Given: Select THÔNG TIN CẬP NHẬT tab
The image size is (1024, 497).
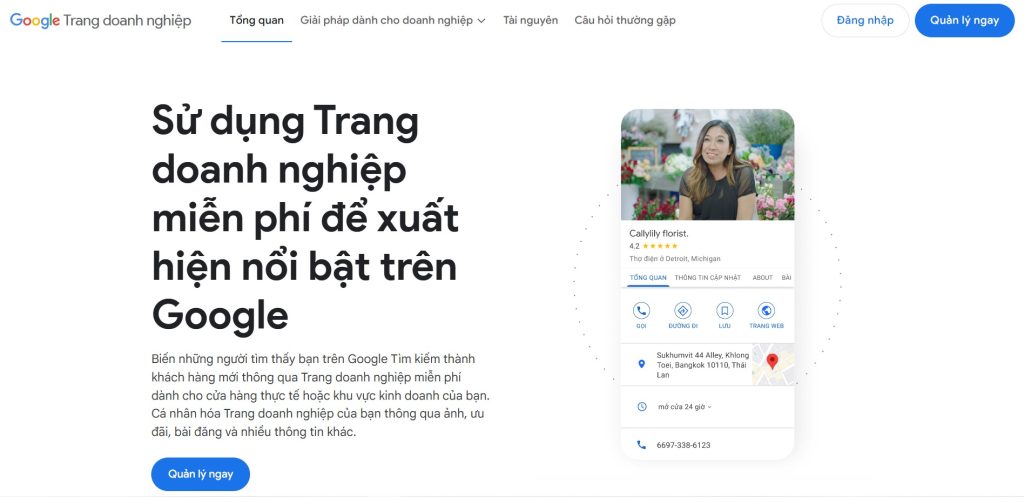Looking at the screenshot, I should click(x=708, y=278).
